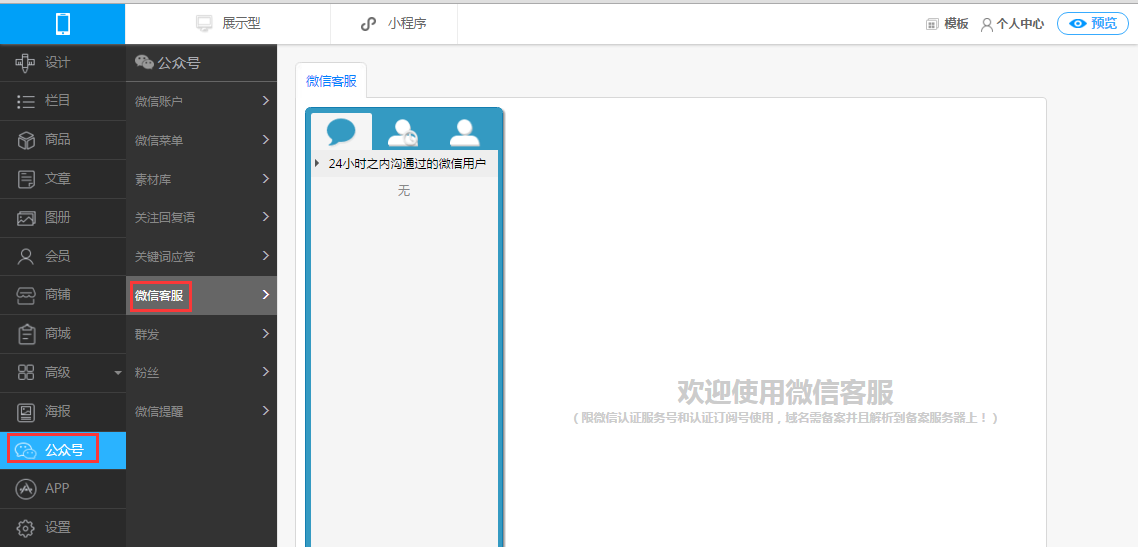Switch to the 小程序 tab
The width and height of the screenshot is (1138, 547).
pyautogui.click(x=393, y=24)
